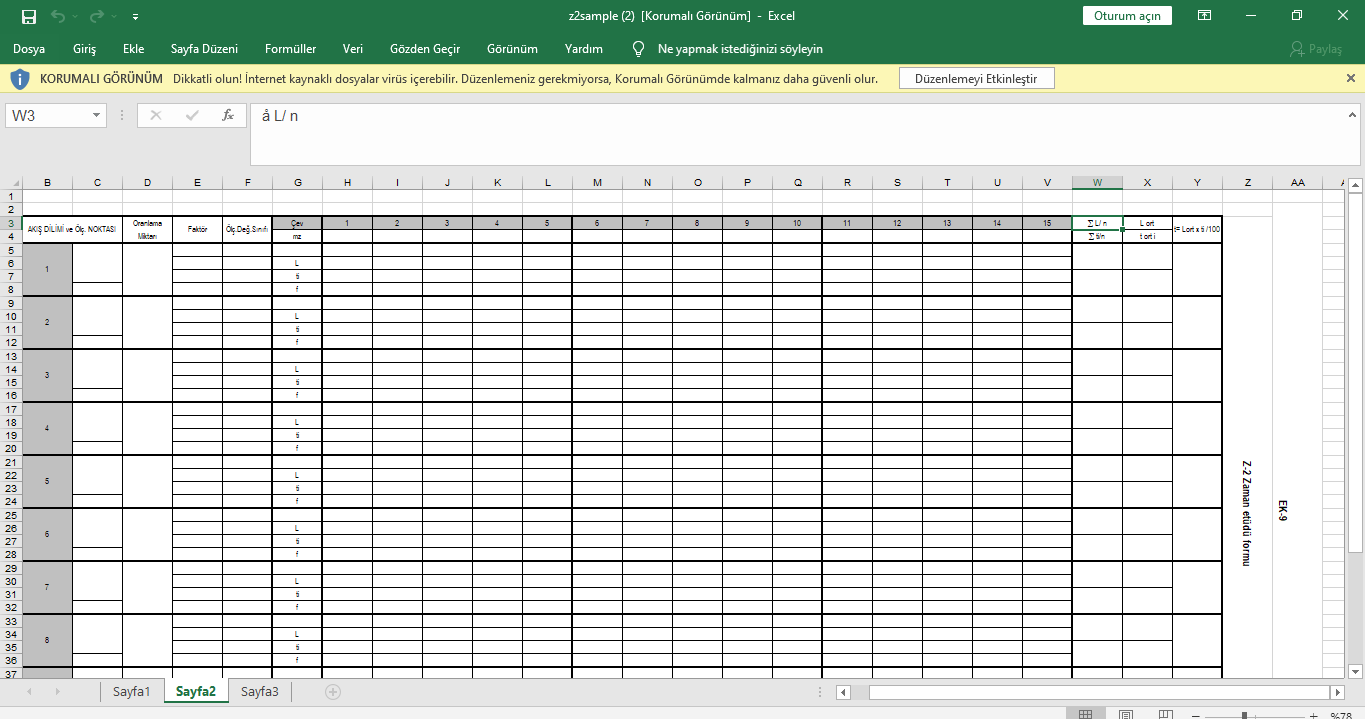Click Oturum açın to sign in

pos(1127,15)
